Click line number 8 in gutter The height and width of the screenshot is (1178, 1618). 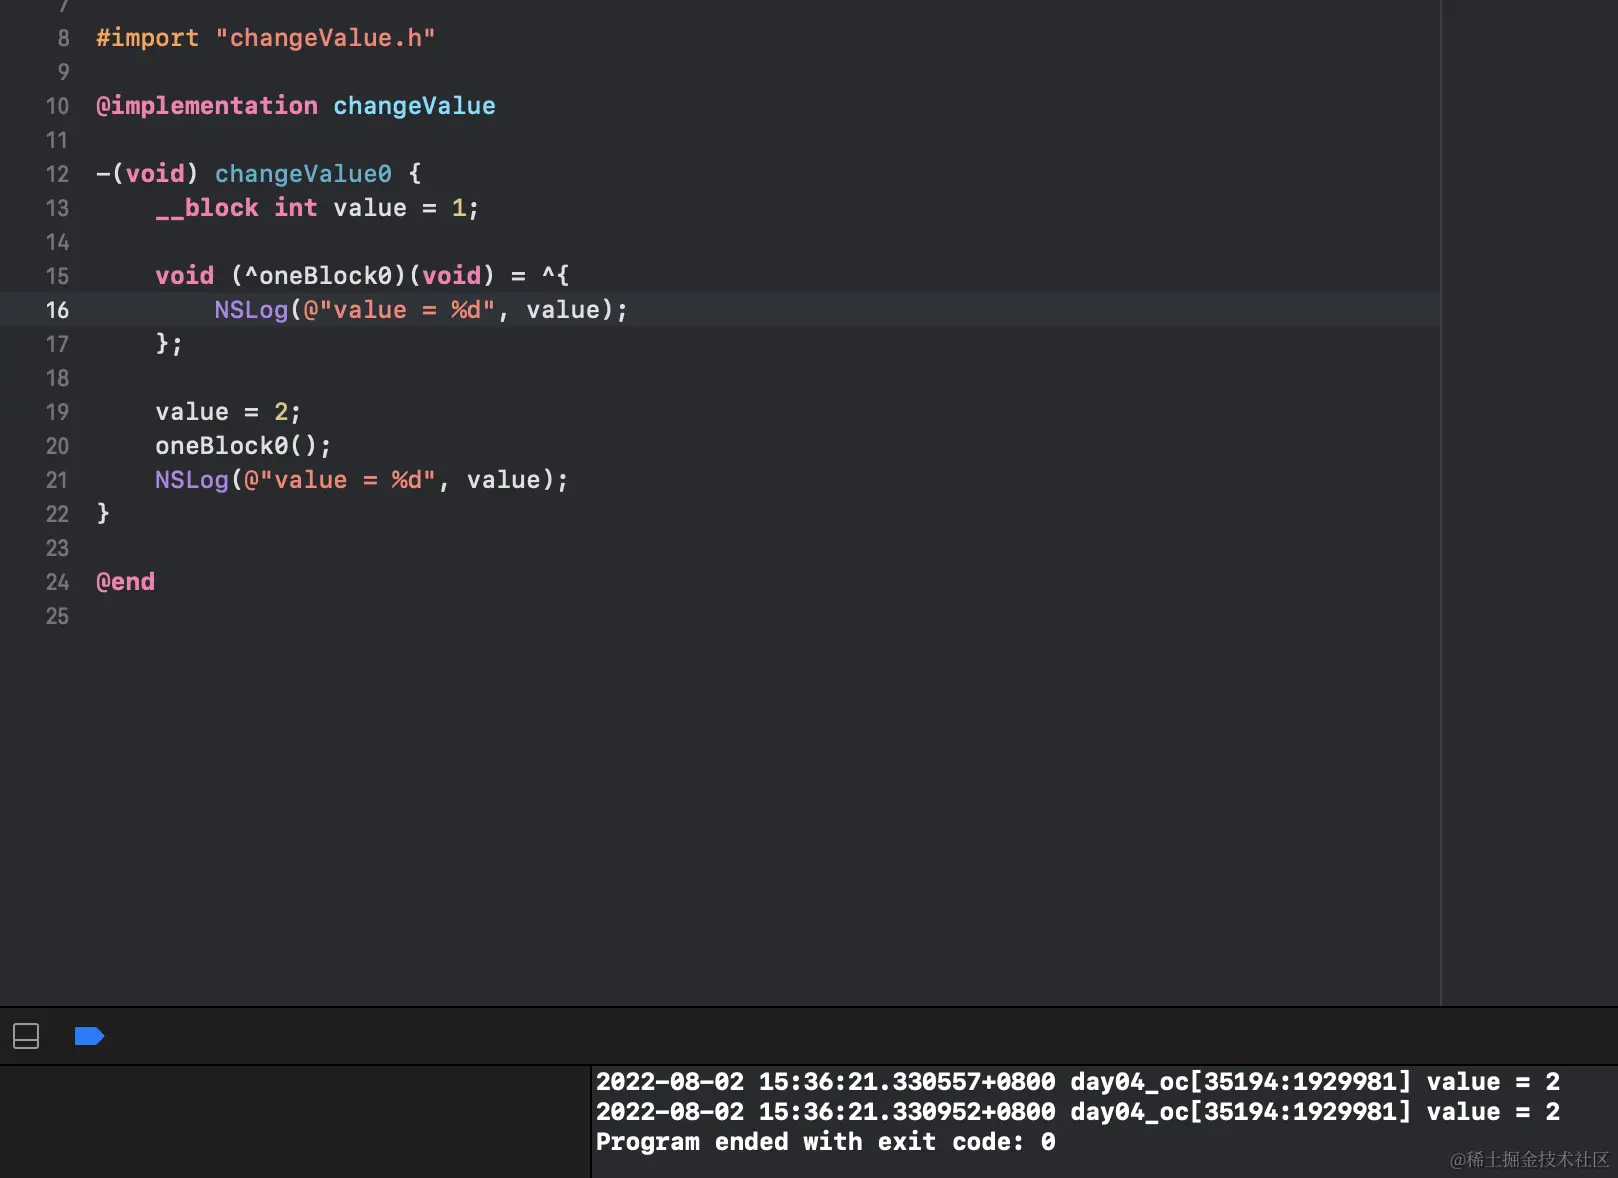pos(63,38)
